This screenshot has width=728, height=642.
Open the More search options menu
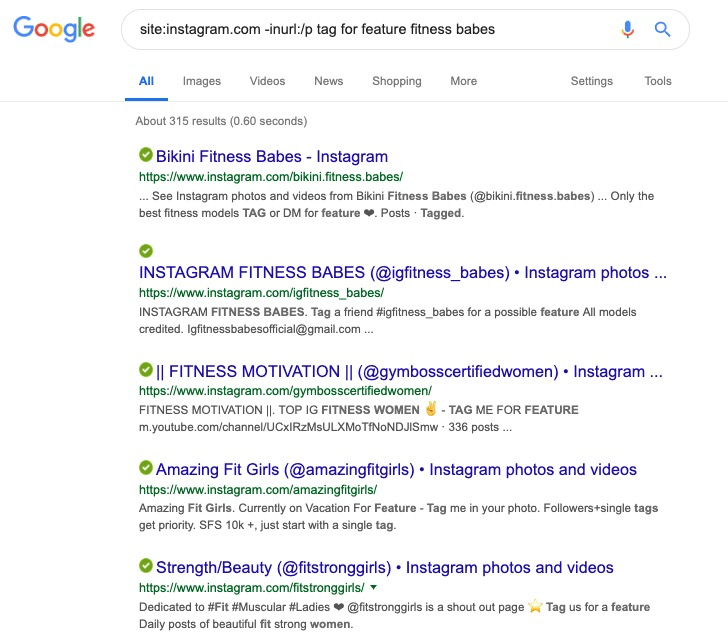463,81
